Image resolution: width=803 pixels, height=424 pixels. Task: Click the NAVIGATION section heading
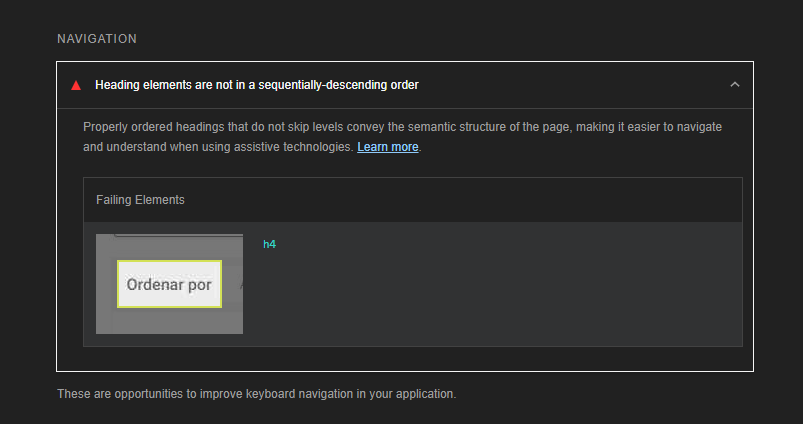[x=97, y=39]
